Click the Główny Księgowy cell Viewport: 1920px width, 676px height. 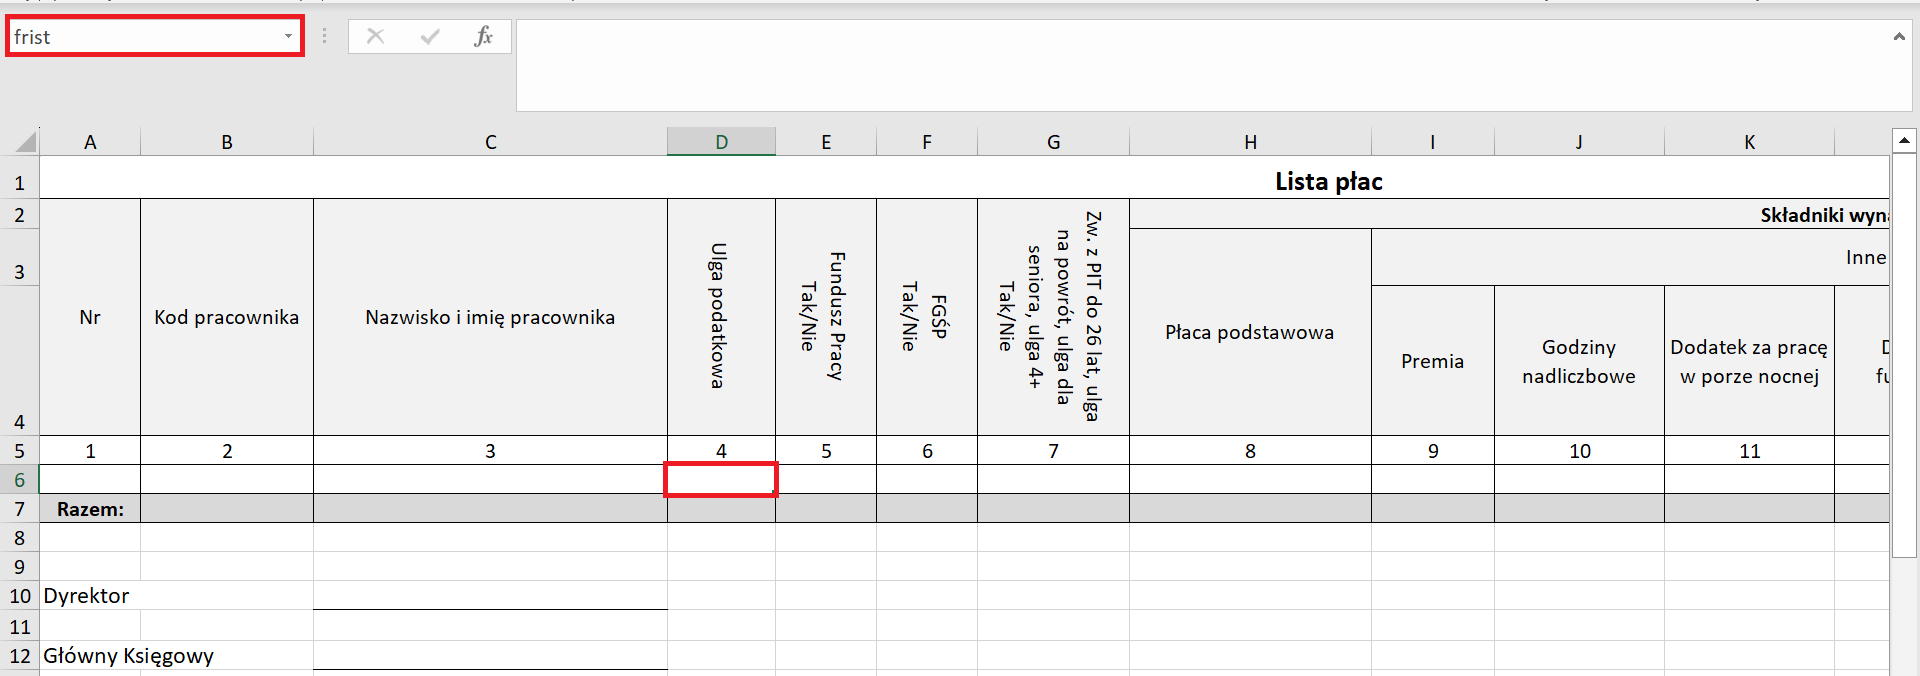click(130, 656)
